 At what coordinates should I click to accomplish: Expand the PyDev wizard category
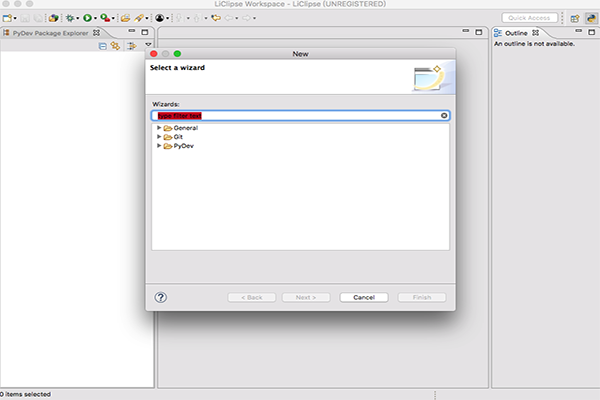[x=158, y=146]
